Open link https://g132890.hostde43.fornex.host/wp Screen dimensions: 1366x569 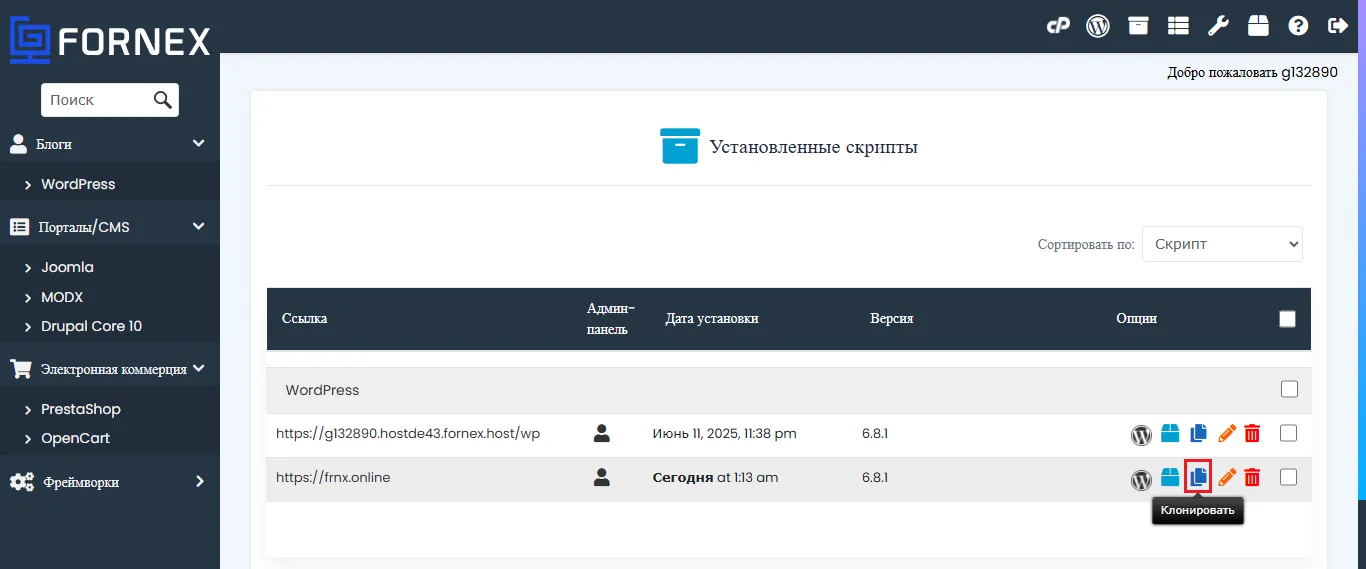tap(408, 433)
